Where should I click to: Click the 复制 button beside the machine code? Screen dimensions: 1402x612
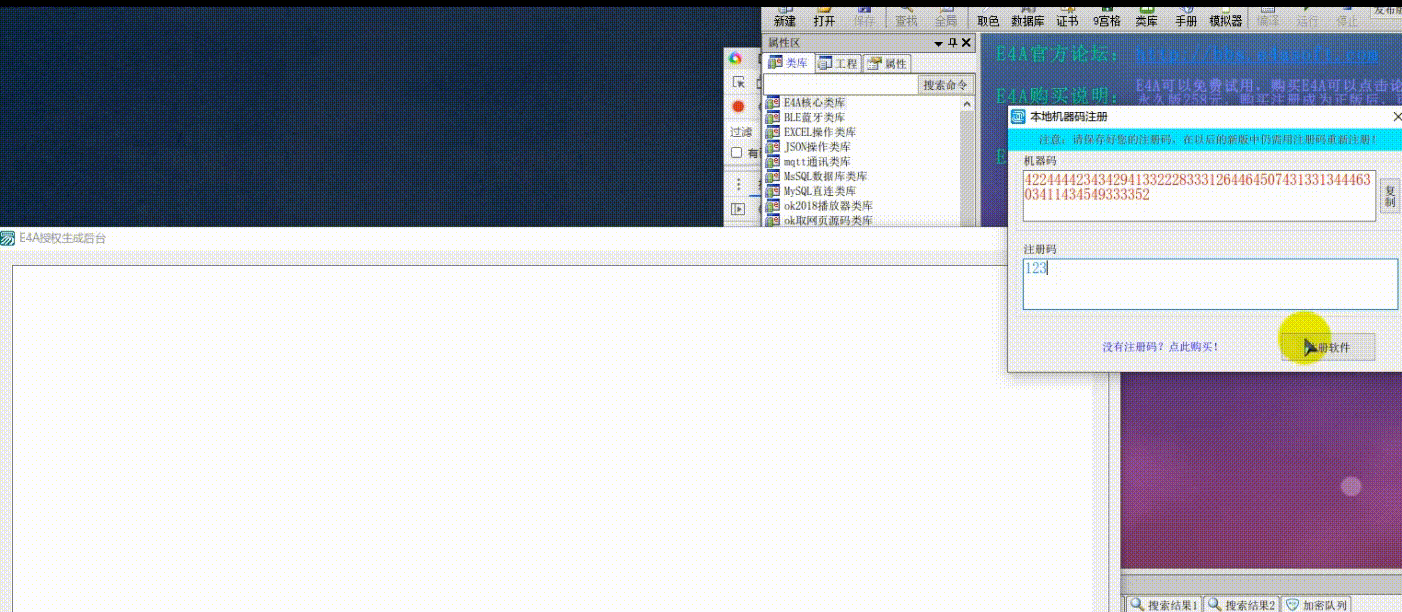click(x=1390, y=196)
